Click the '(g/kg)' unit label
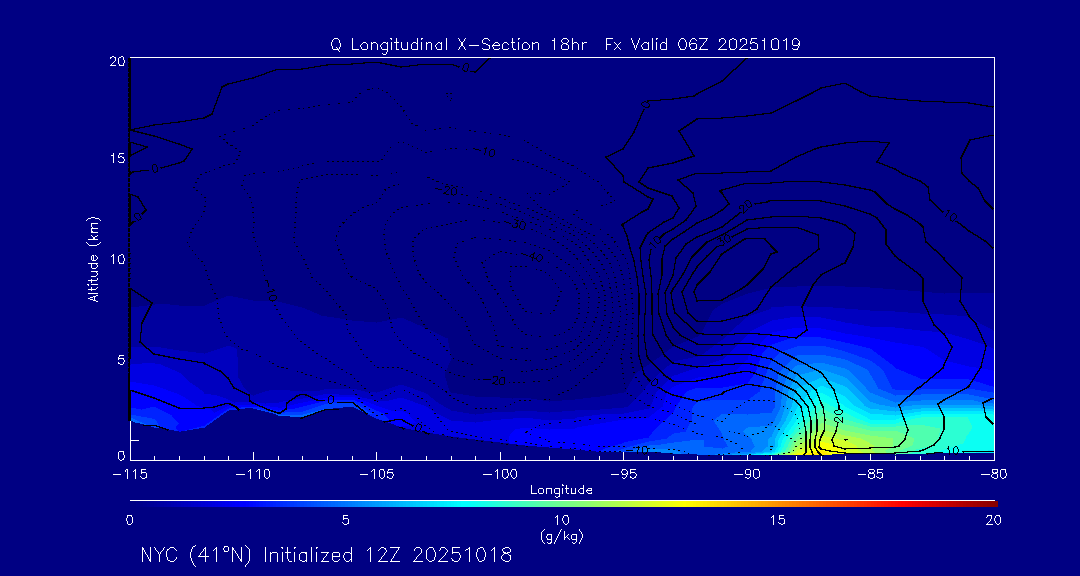The width and height of the screenshot is (1080, 576). [561, 537]
